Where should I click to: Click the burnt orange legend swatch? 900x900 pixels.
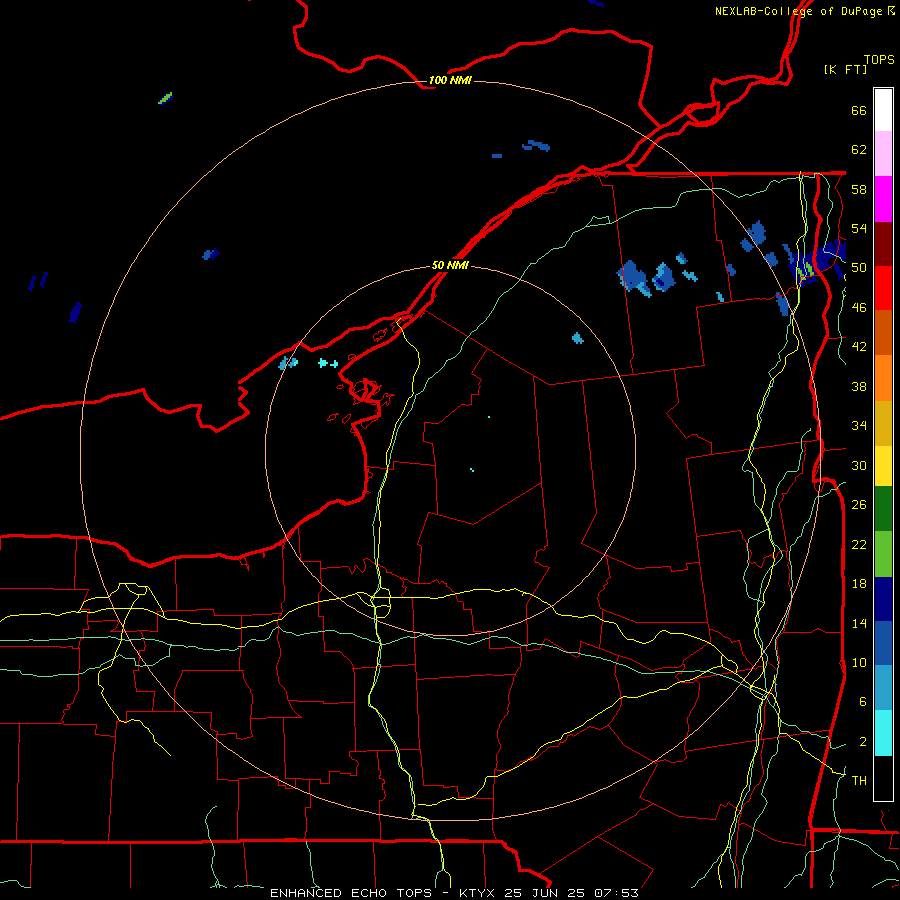pos(883,333)
